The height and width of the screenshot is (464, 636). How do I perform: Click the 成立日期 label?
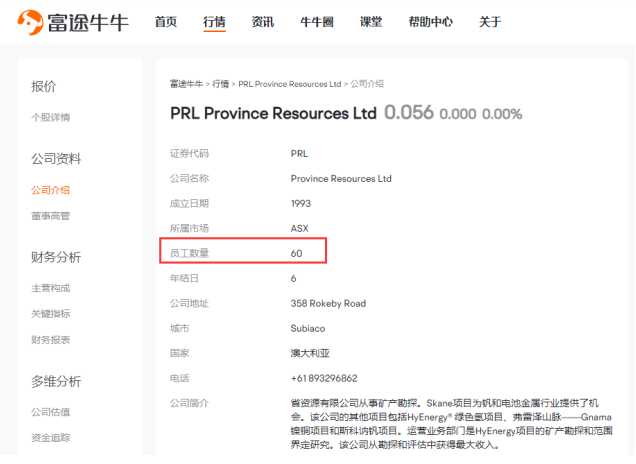pos(189,204)
